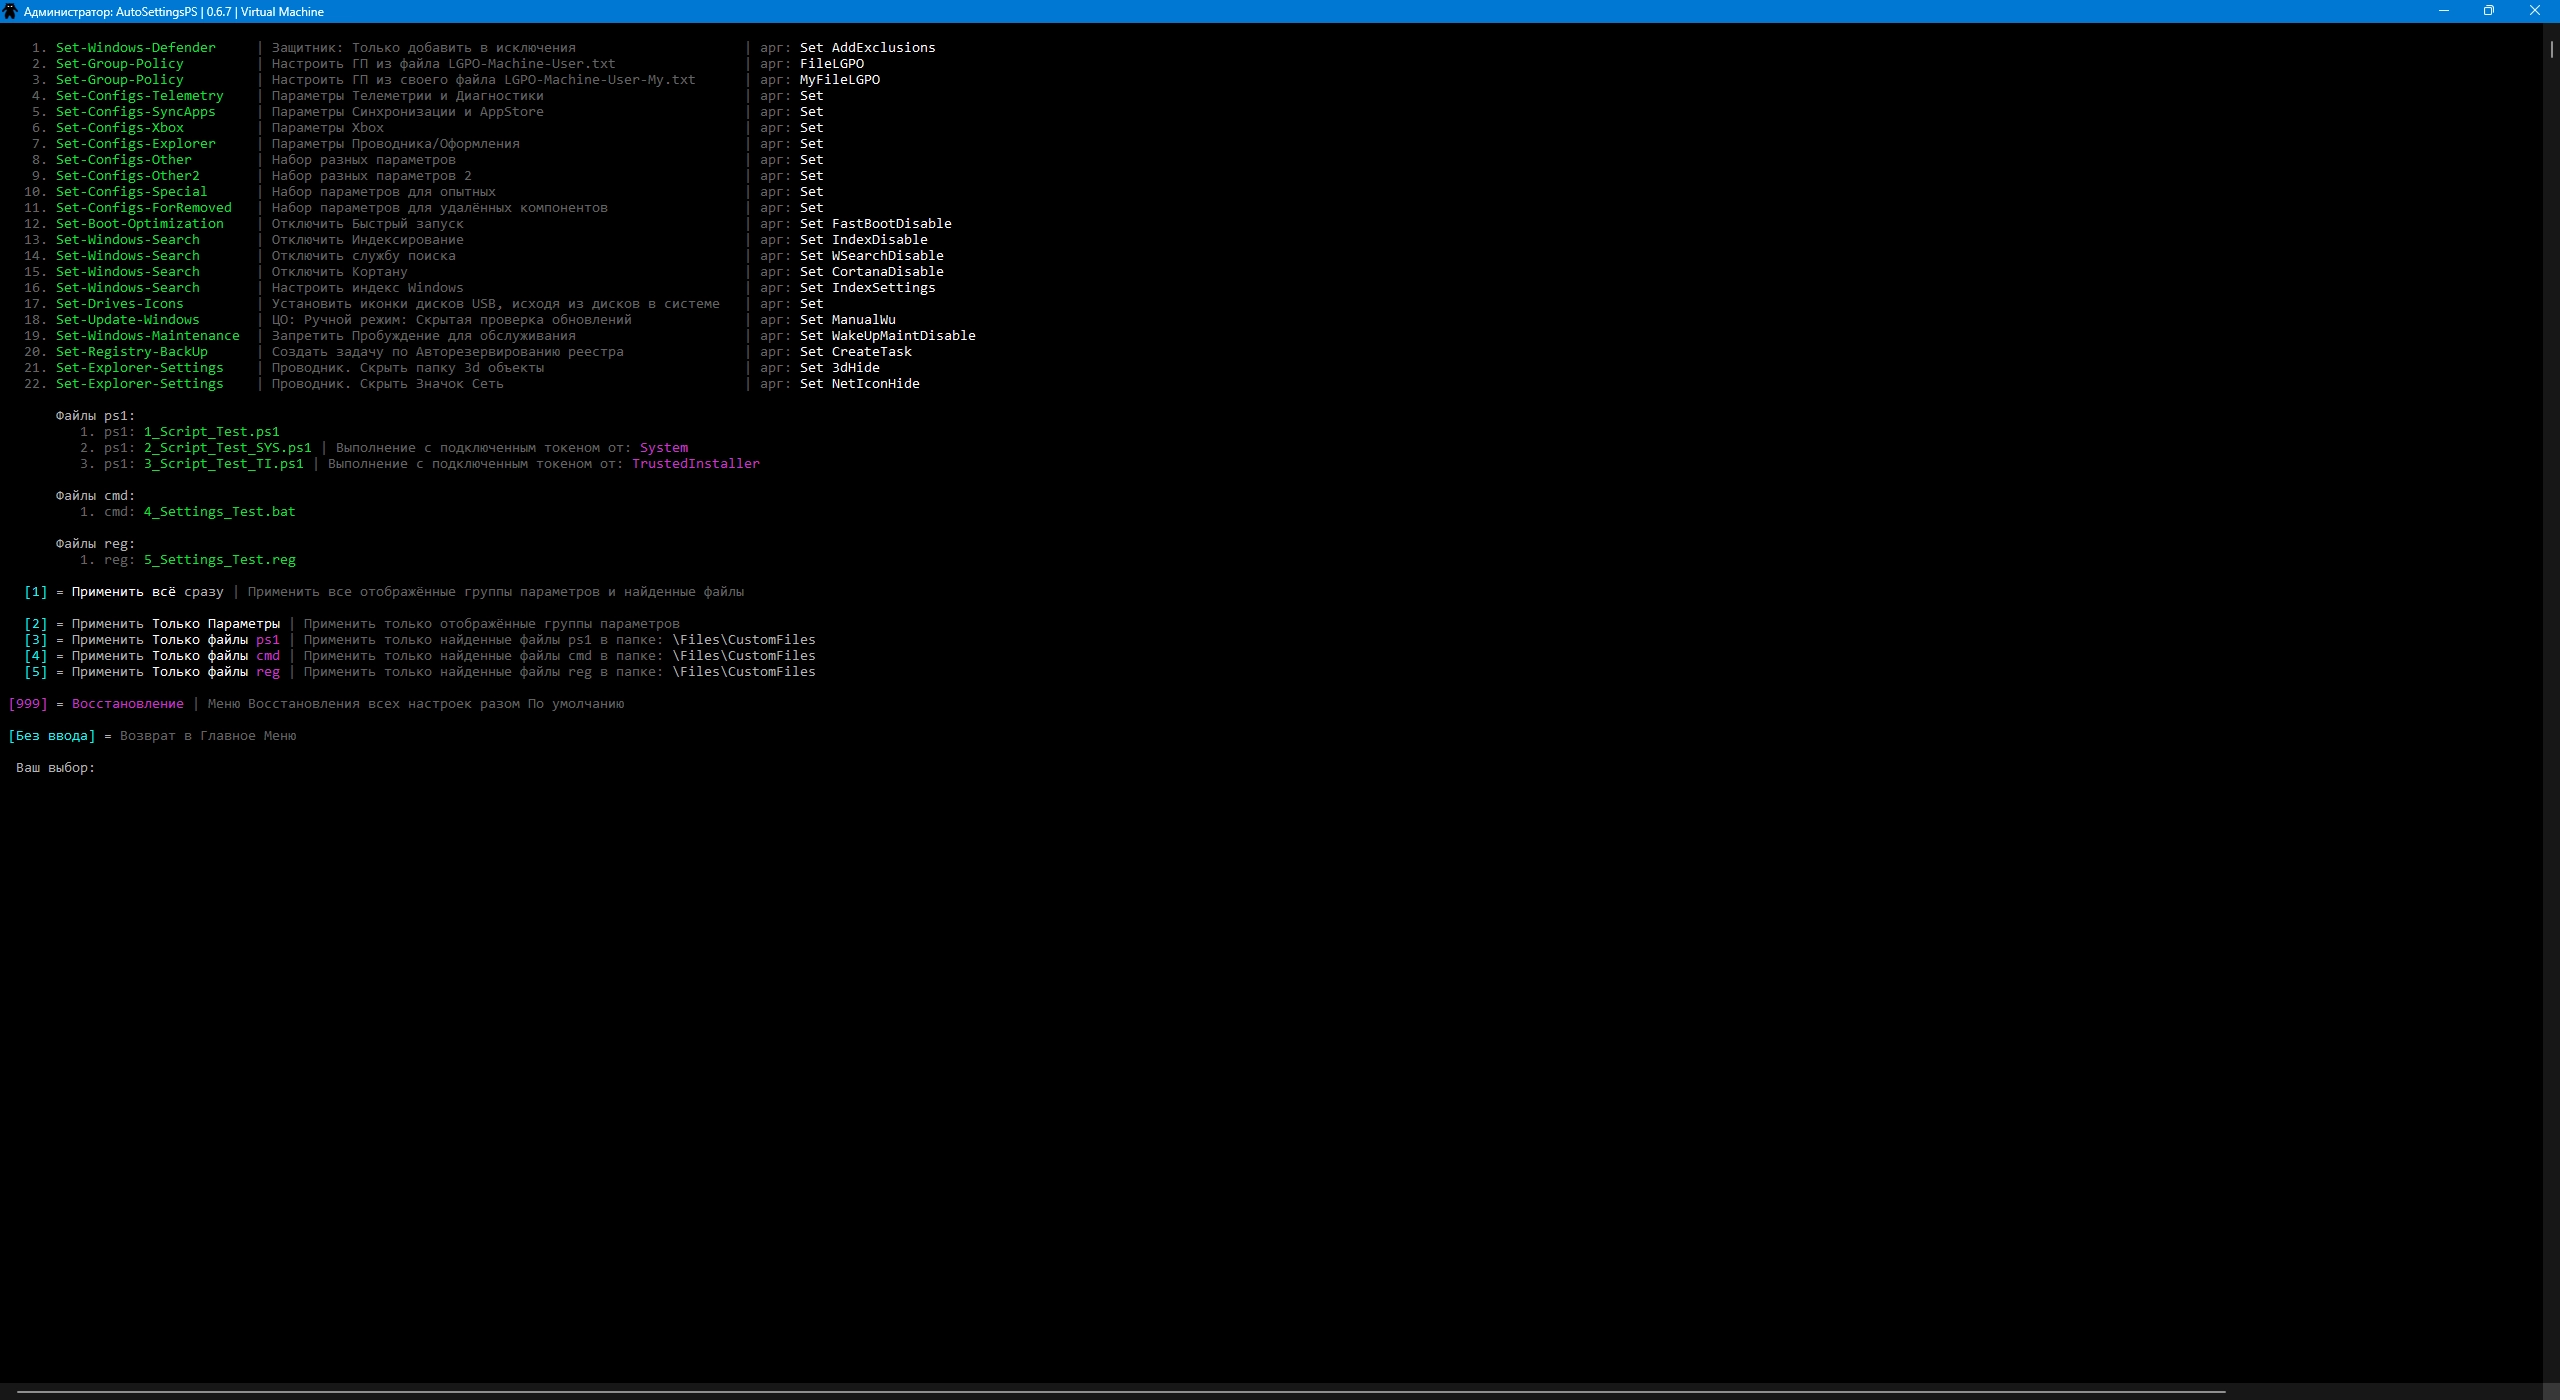Click the 'Set FastBootDisable' argument
Image resolution: width=2560 pixels, height=1400 pixels.
pyautogui.click(x=876, y=224)
